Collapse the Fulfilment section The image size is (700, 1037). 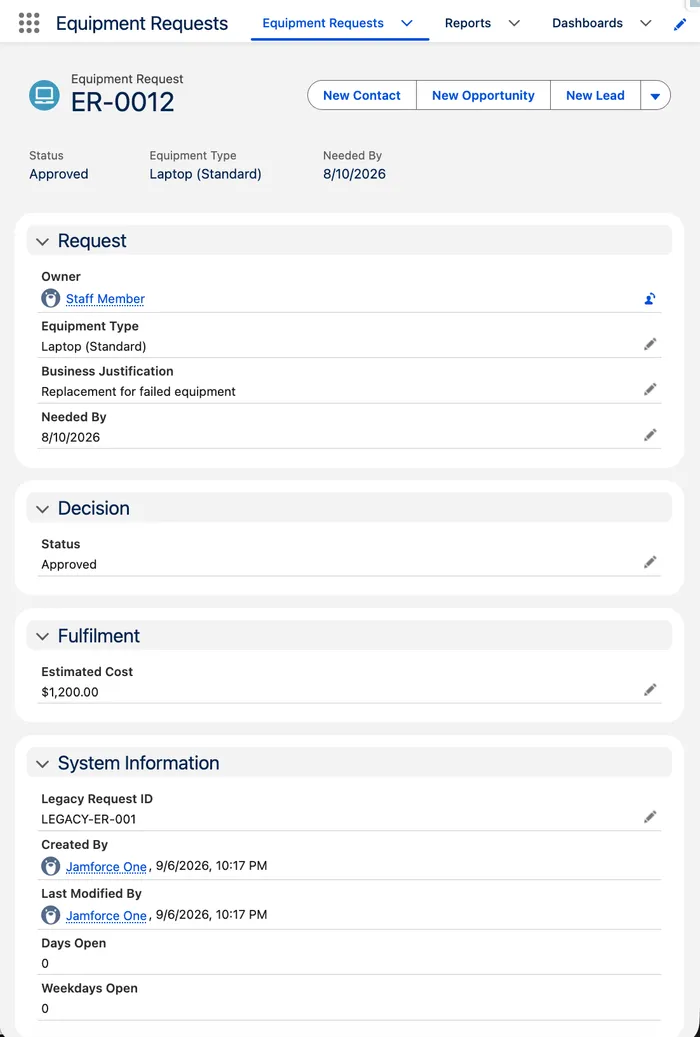[42, 636]
